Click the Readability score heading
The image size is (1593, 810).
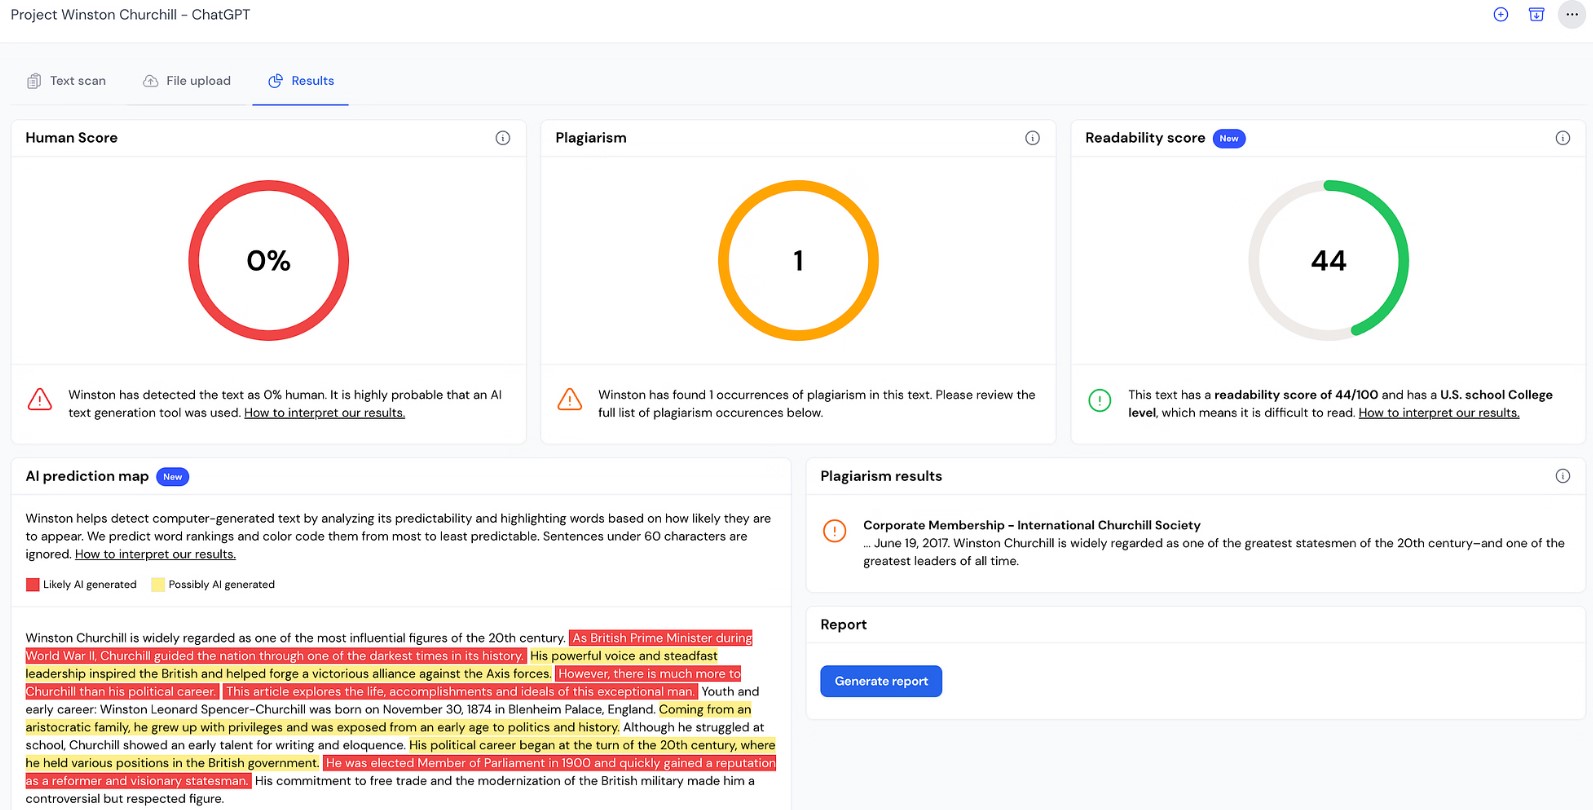pyautogui.click(x=1145, y=138)
